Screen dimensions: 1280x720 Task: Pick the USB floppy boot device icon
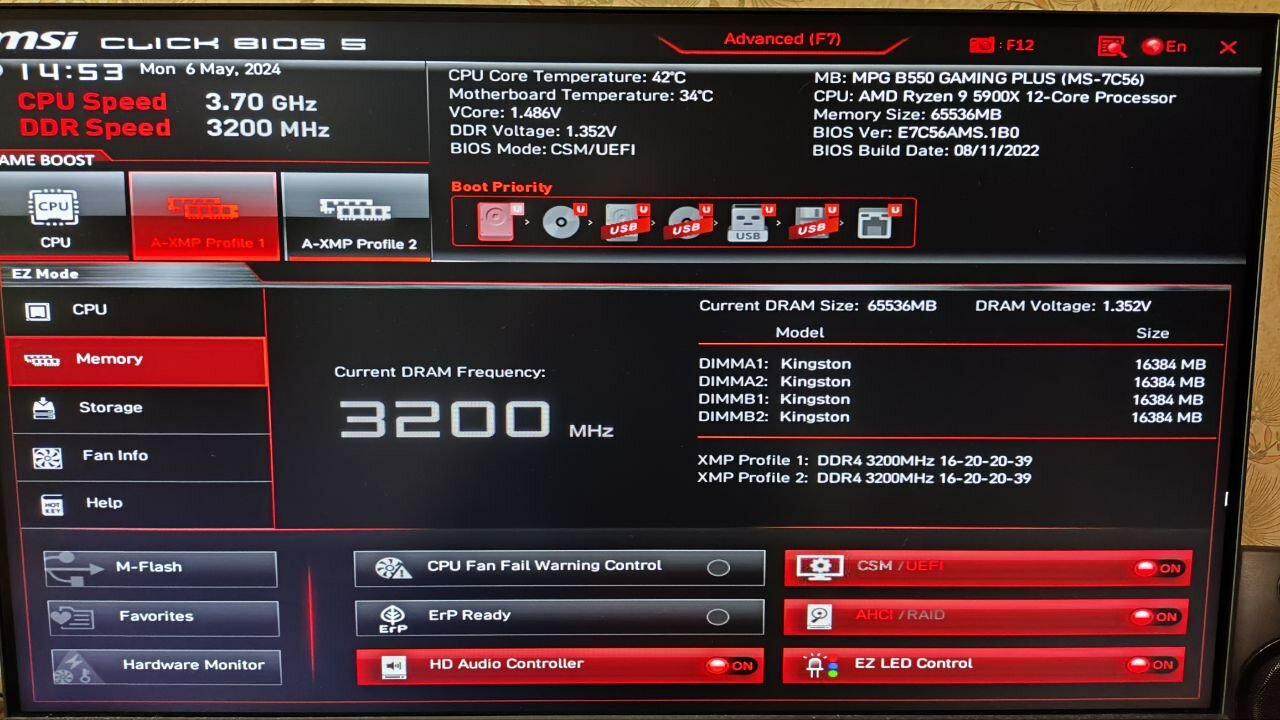tap(813, 222)
